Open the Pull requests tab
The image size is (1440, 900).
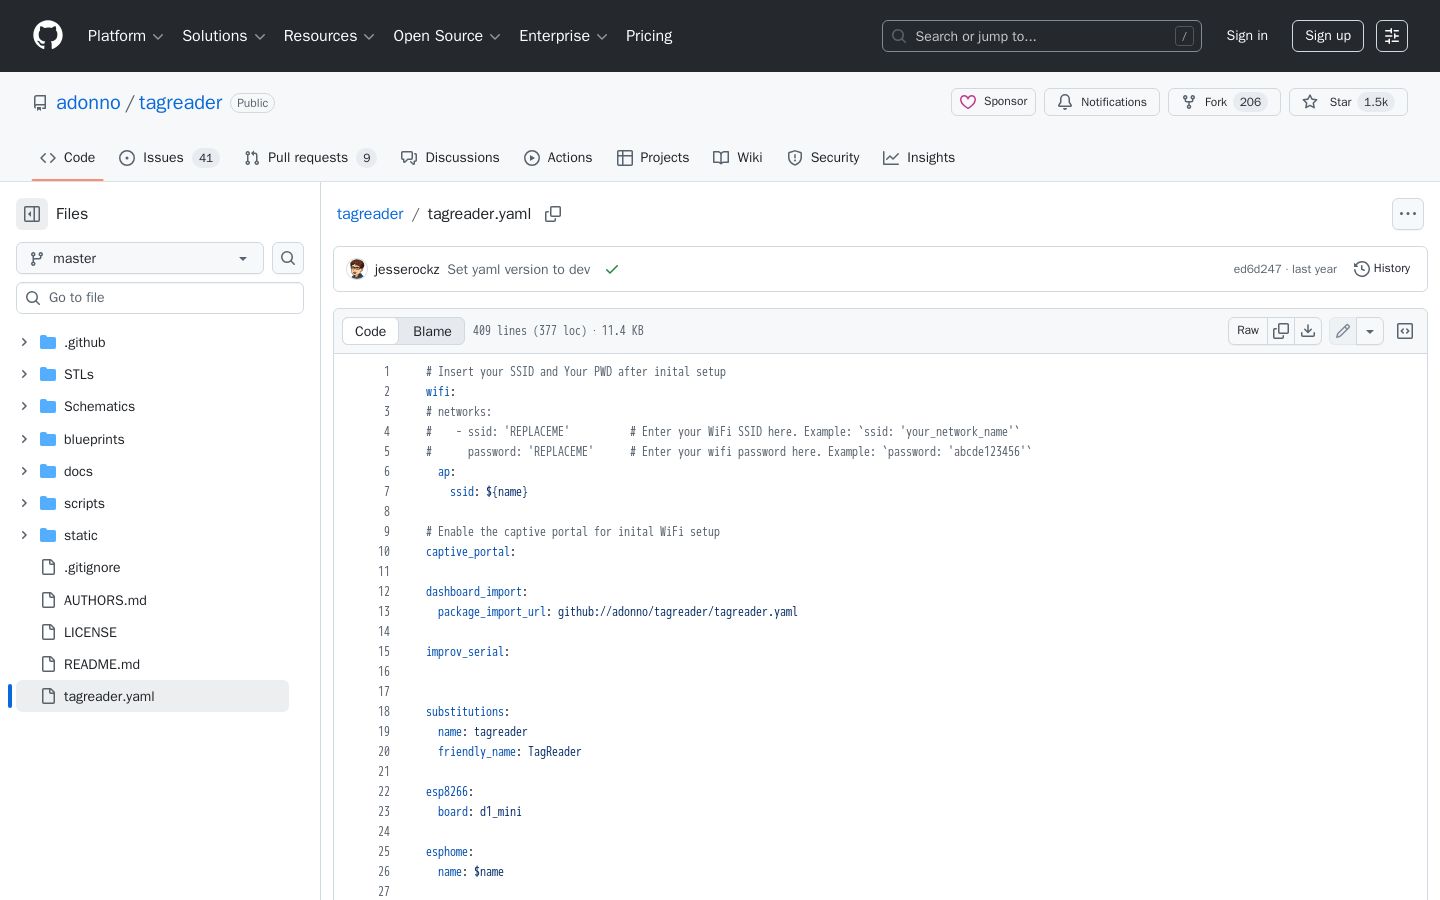click(310, 158)
